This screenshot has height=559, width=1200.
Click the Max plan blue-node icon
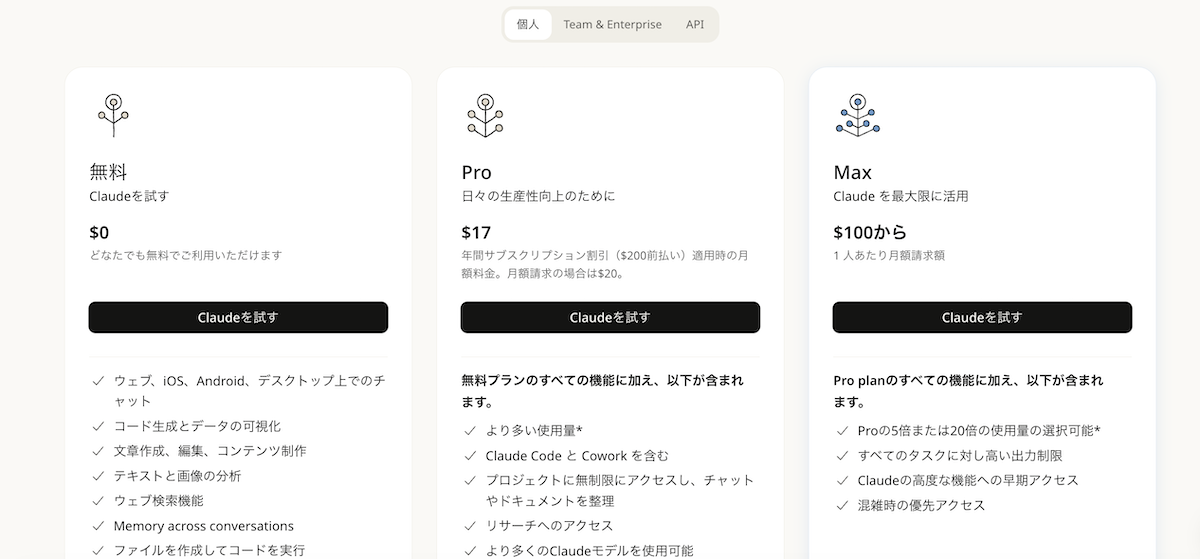(856, 115)
